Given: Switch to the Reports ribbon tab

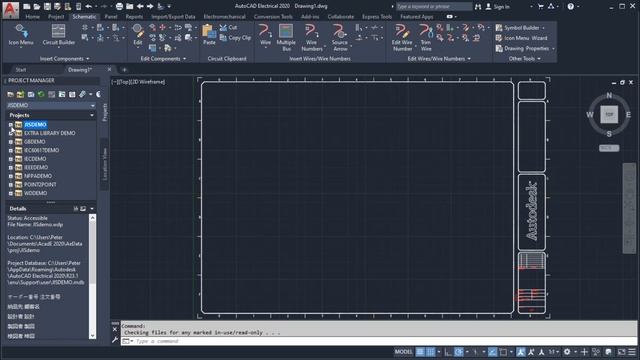Looking at the screenshot, I should click(x=134, y=17).
